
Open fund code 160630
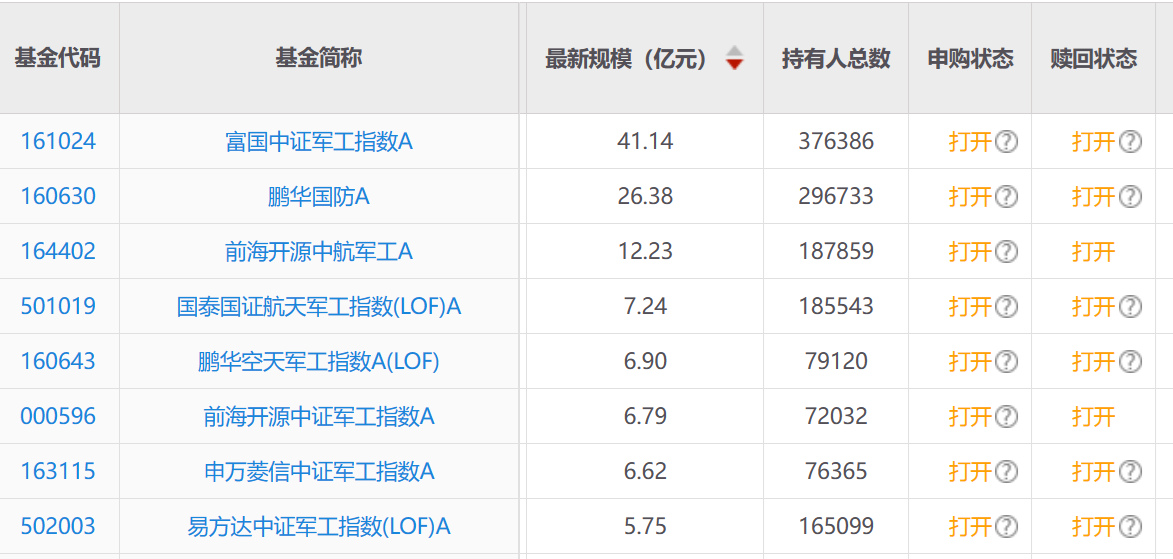pos(58,197)
